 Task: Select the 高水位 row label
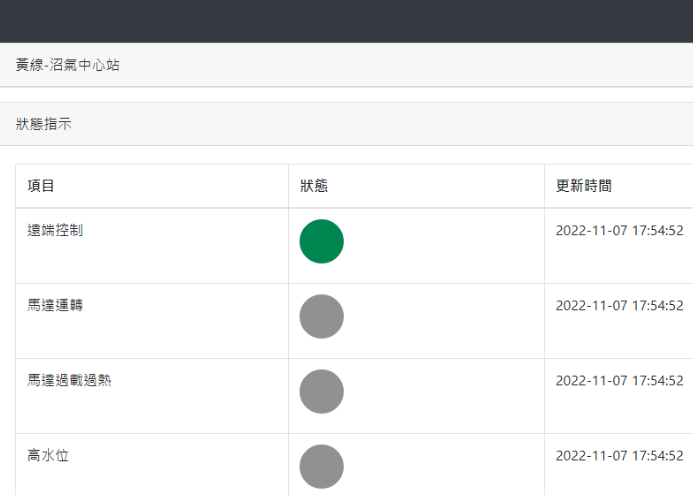pyautogui.click(x=48, y=456)
